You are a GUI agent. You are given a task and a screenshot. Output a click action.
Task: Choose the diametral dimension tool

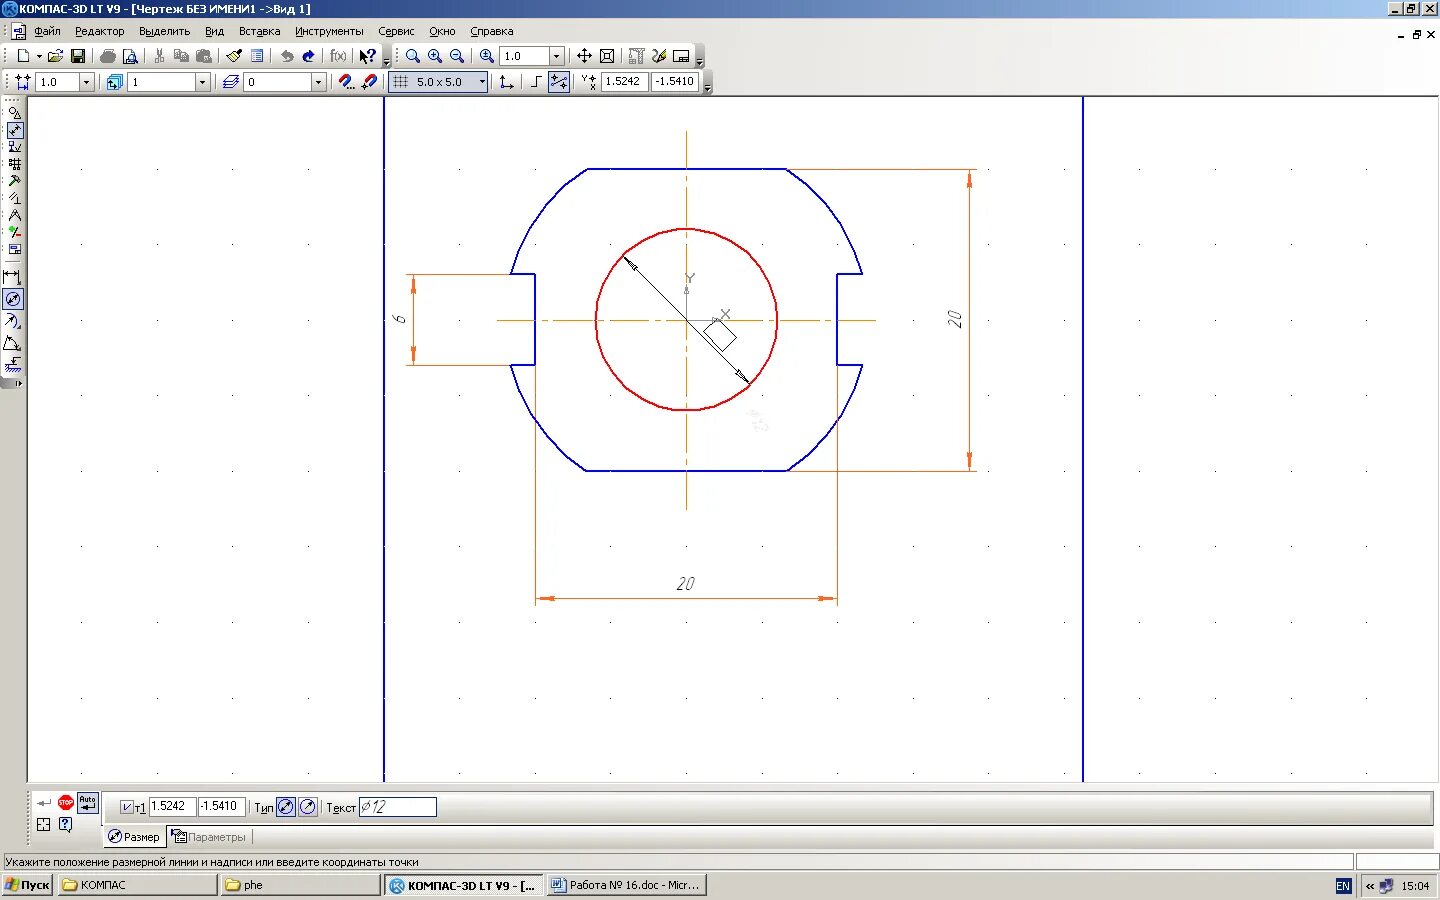pos(13,299)
